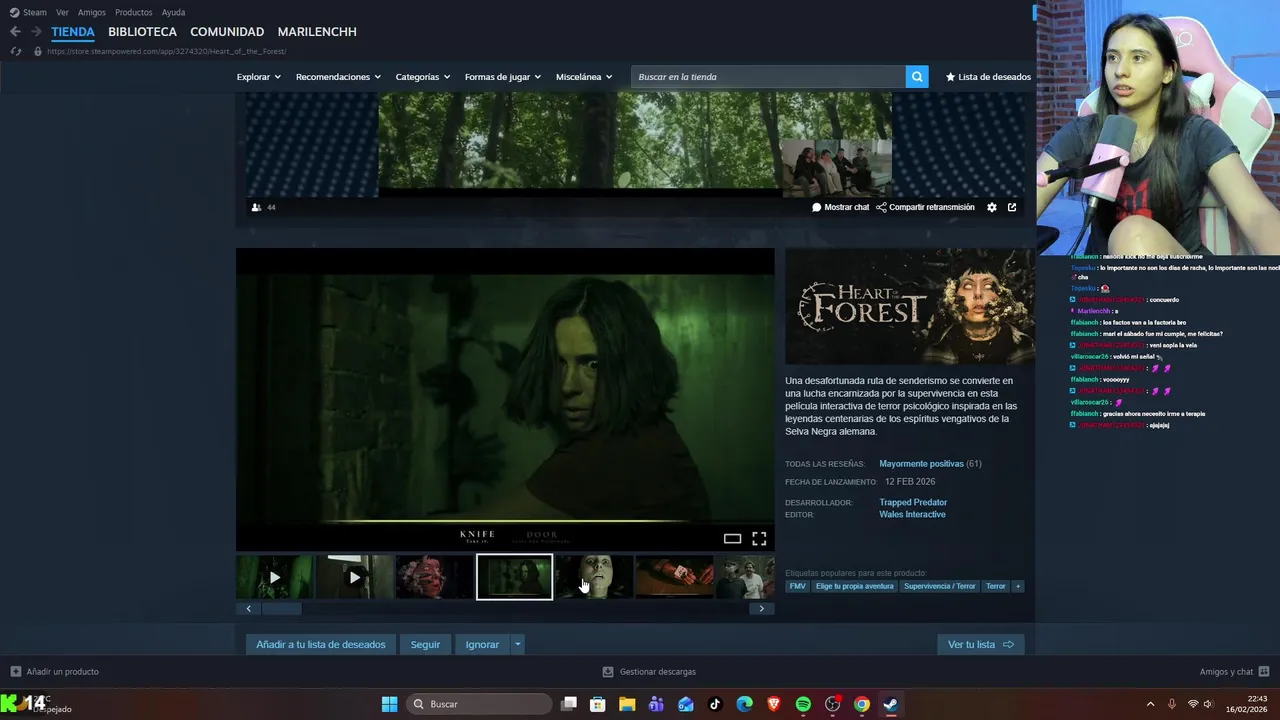Open Microsoft Edge from the taskbar
1280x720 pixels.
point(745,704)
